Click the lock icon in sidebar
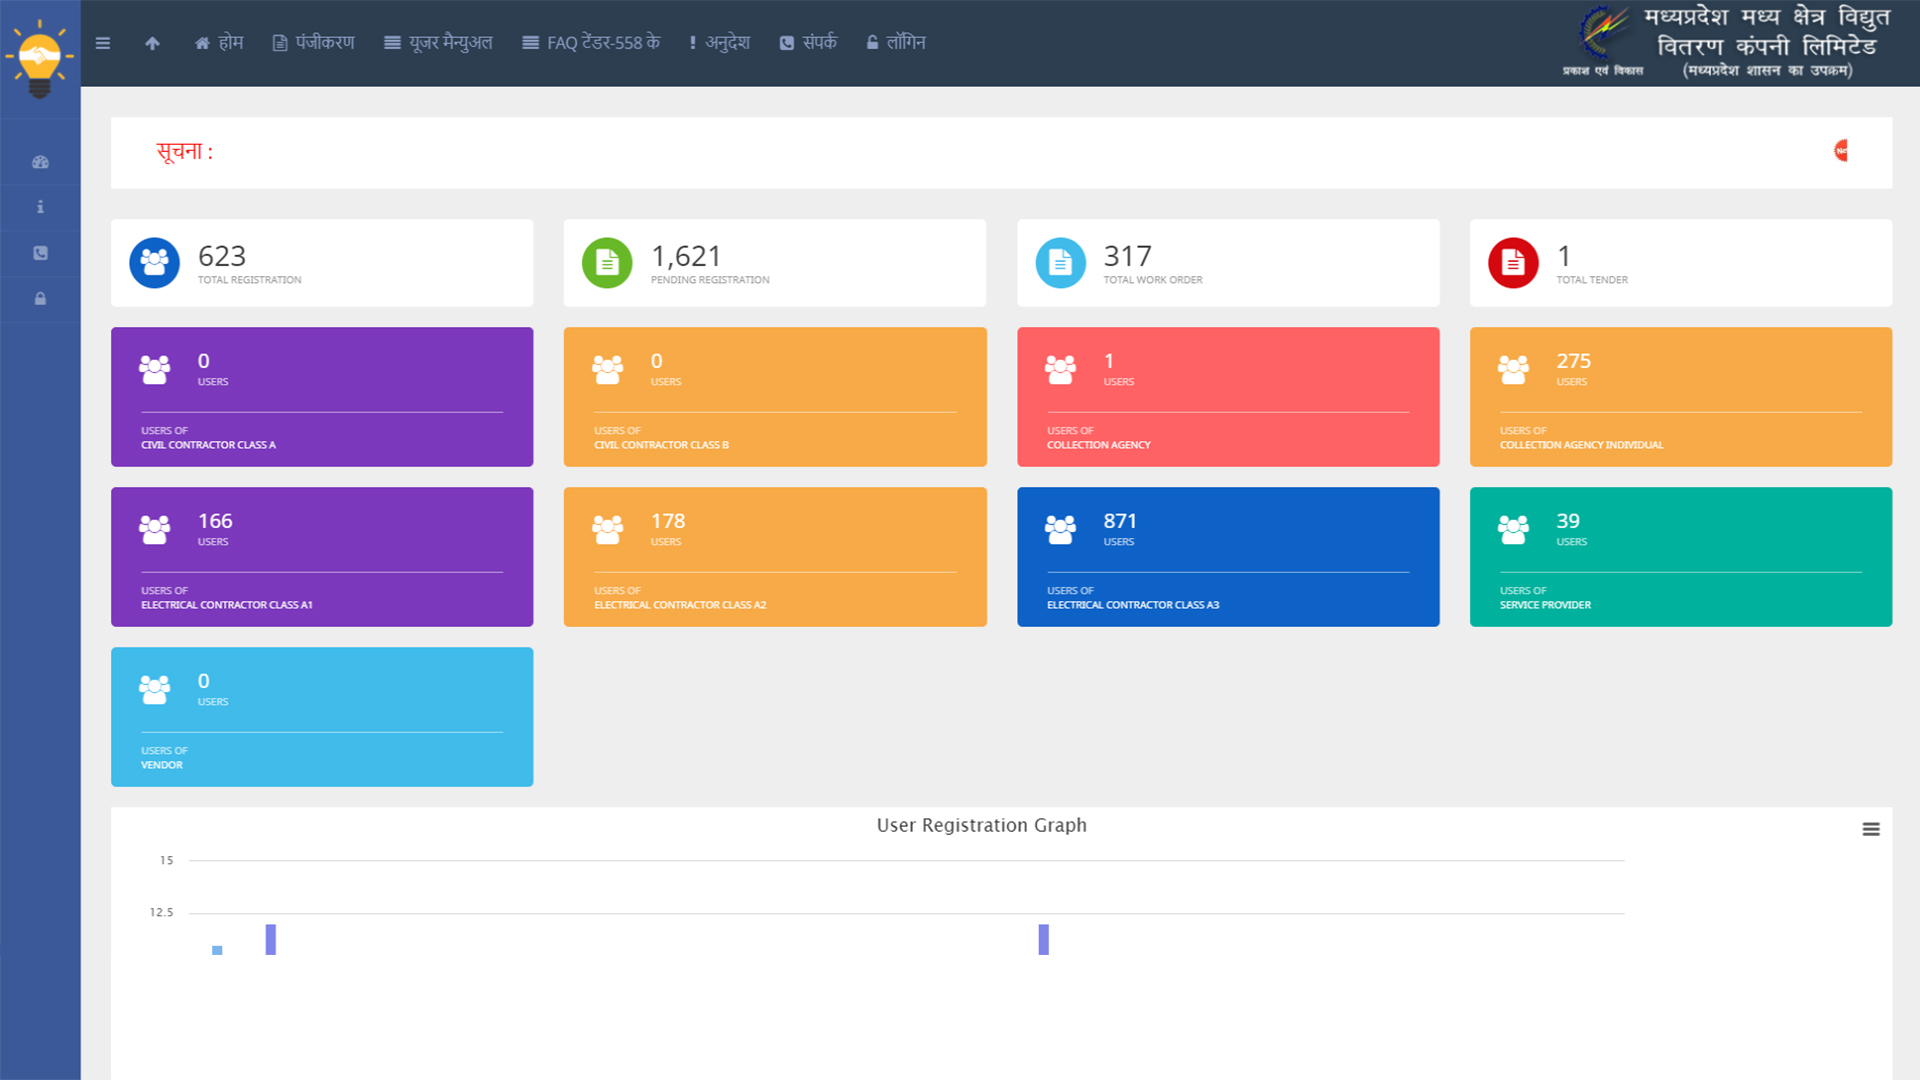1920x1080 pixels. point(40,298)
